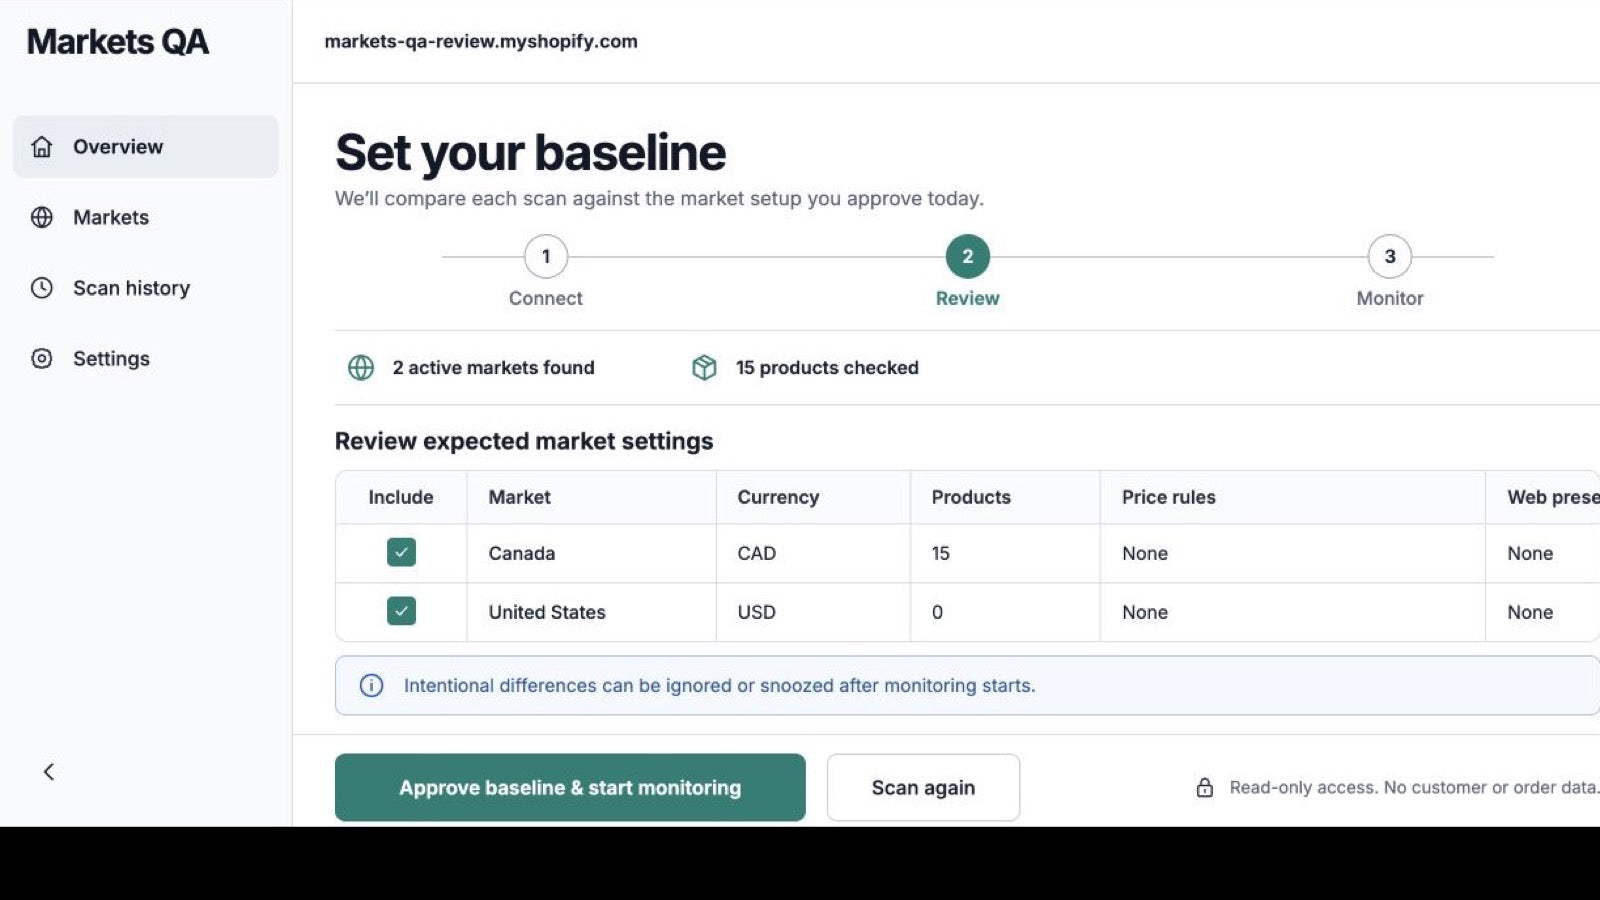The image size is (1600, 900).
Task: Click the Review expected market settings heading
Action: [x=524, y=441]
